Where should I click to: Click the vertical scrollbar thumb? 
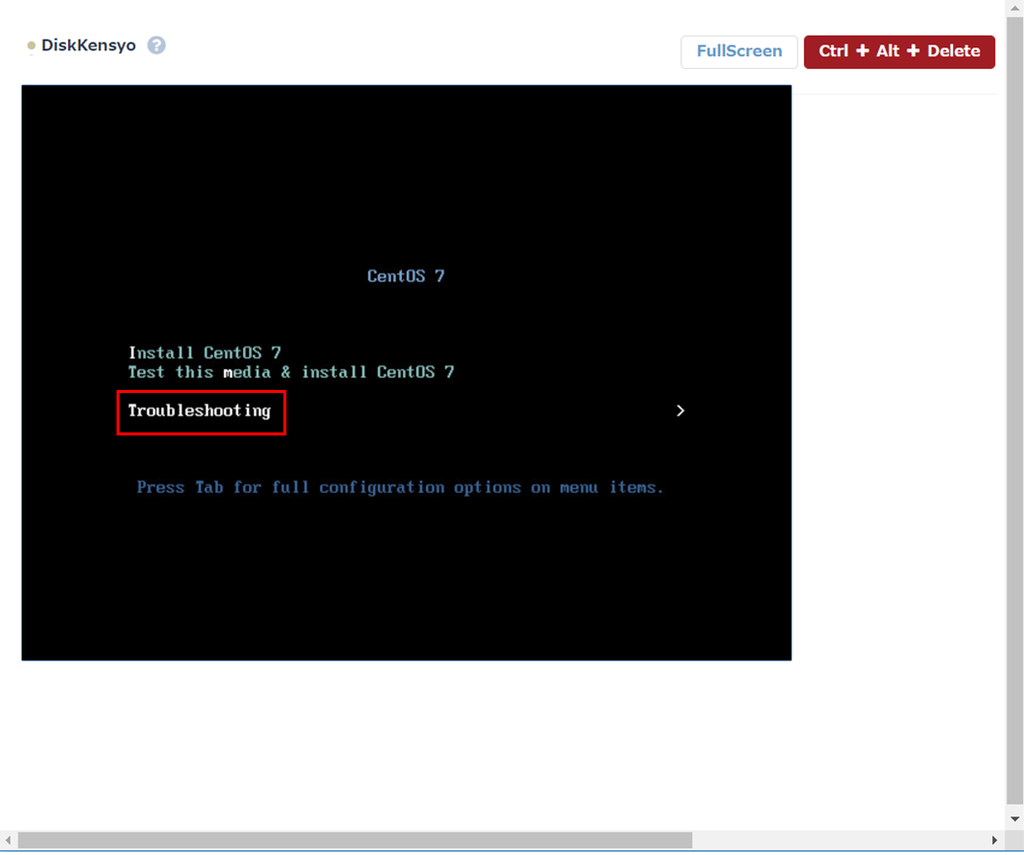(x=1015, y=411)
